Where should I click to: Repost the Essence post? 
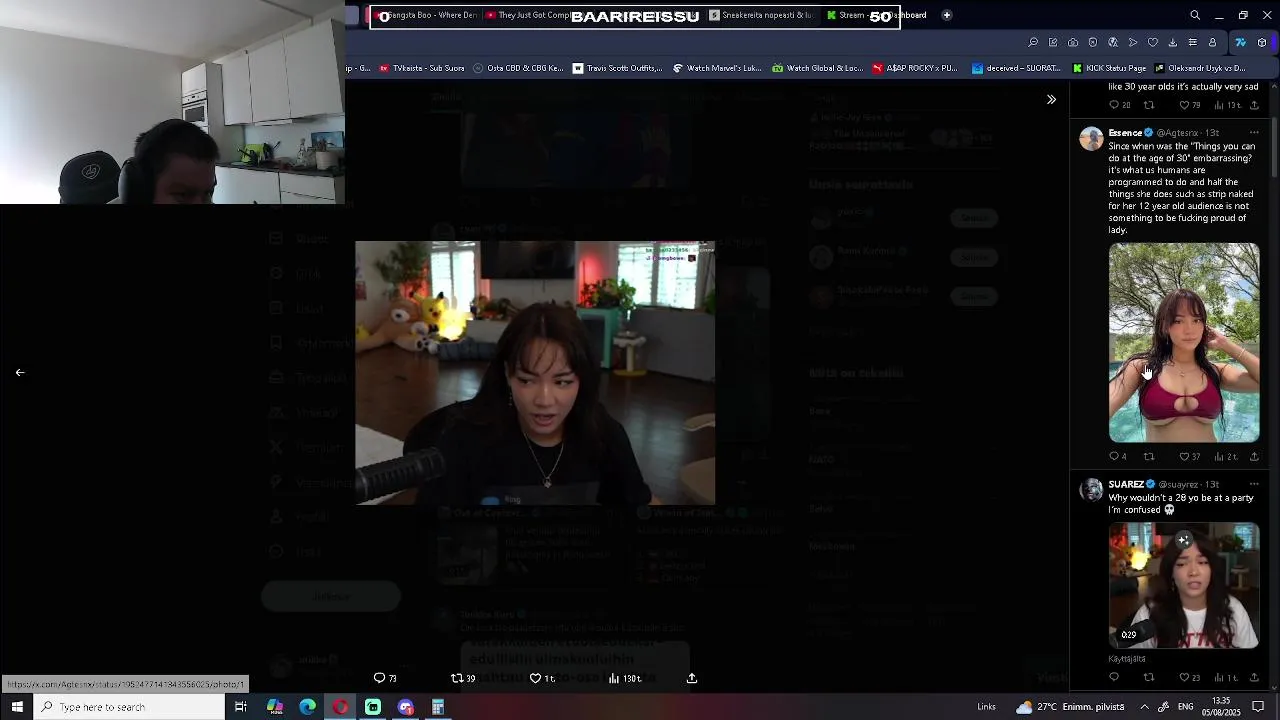tap(1149, 456)
